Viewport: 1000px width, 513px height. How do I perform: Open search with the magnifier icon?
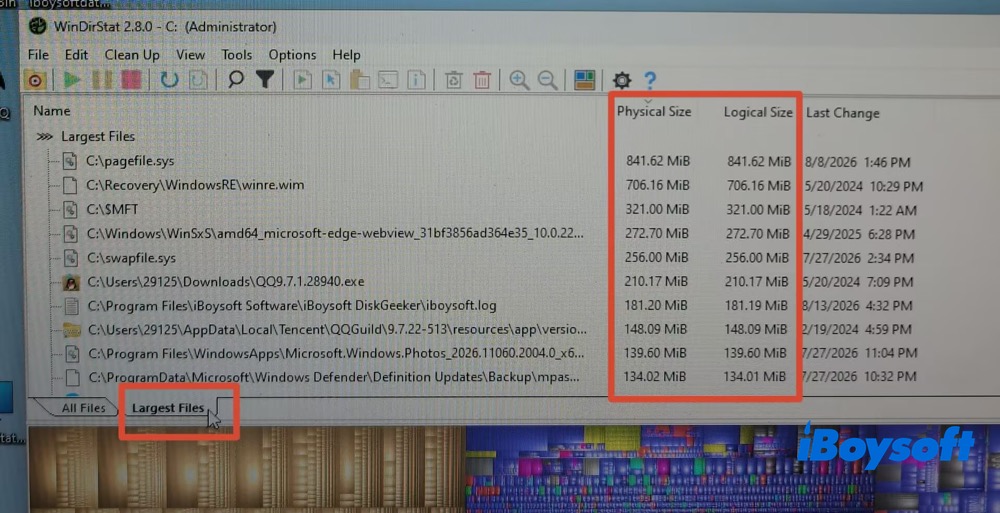236,80
